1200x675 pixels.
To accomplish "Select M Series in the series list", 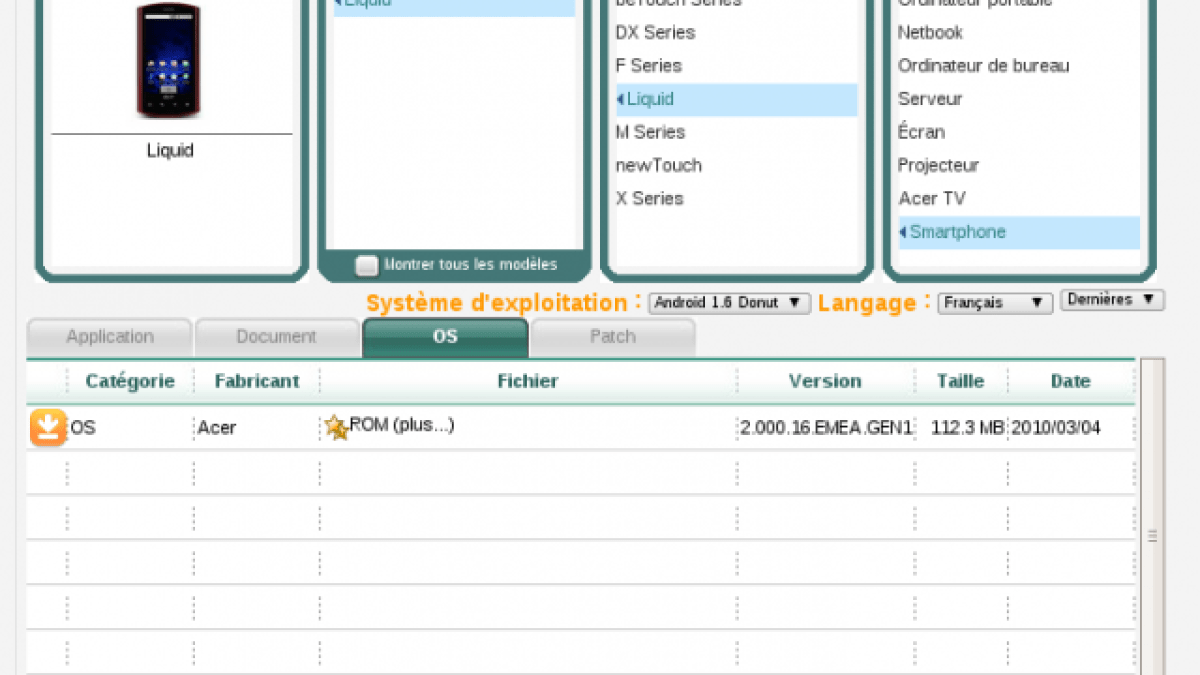I will (x=650, y=132).
